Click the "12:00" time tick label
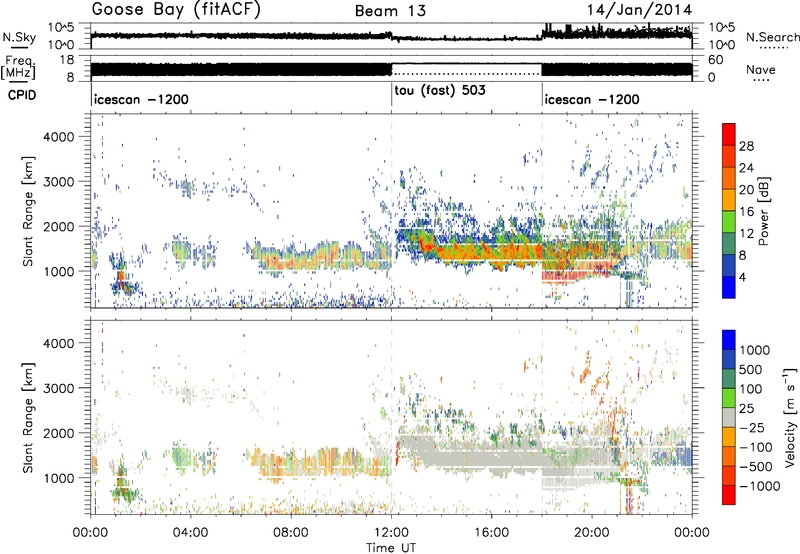 pyautogui.click(x=391, y=533)
